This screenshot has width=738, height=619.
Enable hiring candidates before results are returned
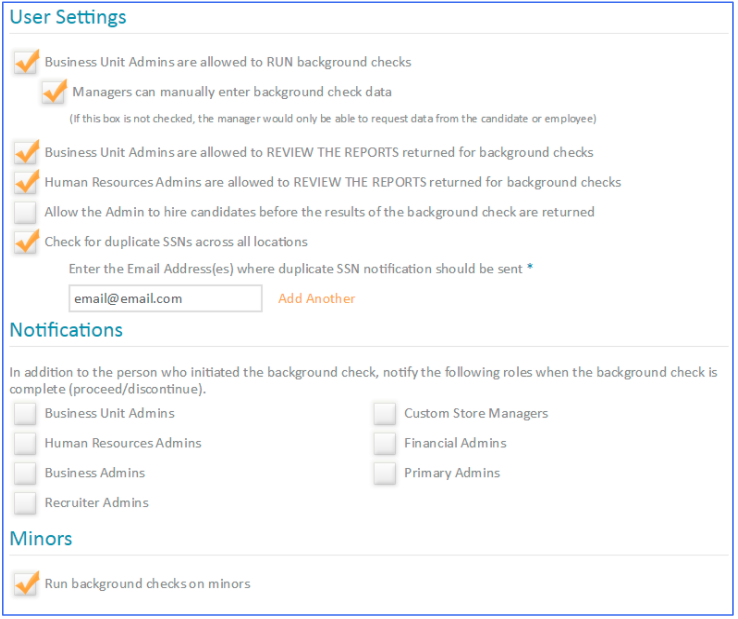click(25, 213)
